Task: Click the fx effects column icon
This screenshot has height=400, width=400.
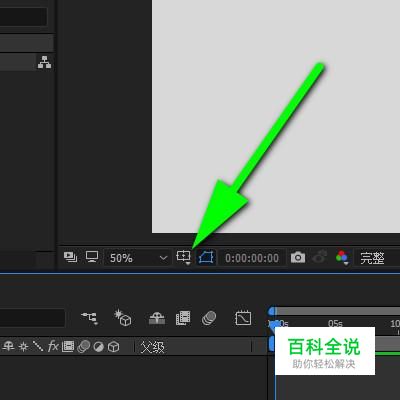Action: [x=53, y=346]
